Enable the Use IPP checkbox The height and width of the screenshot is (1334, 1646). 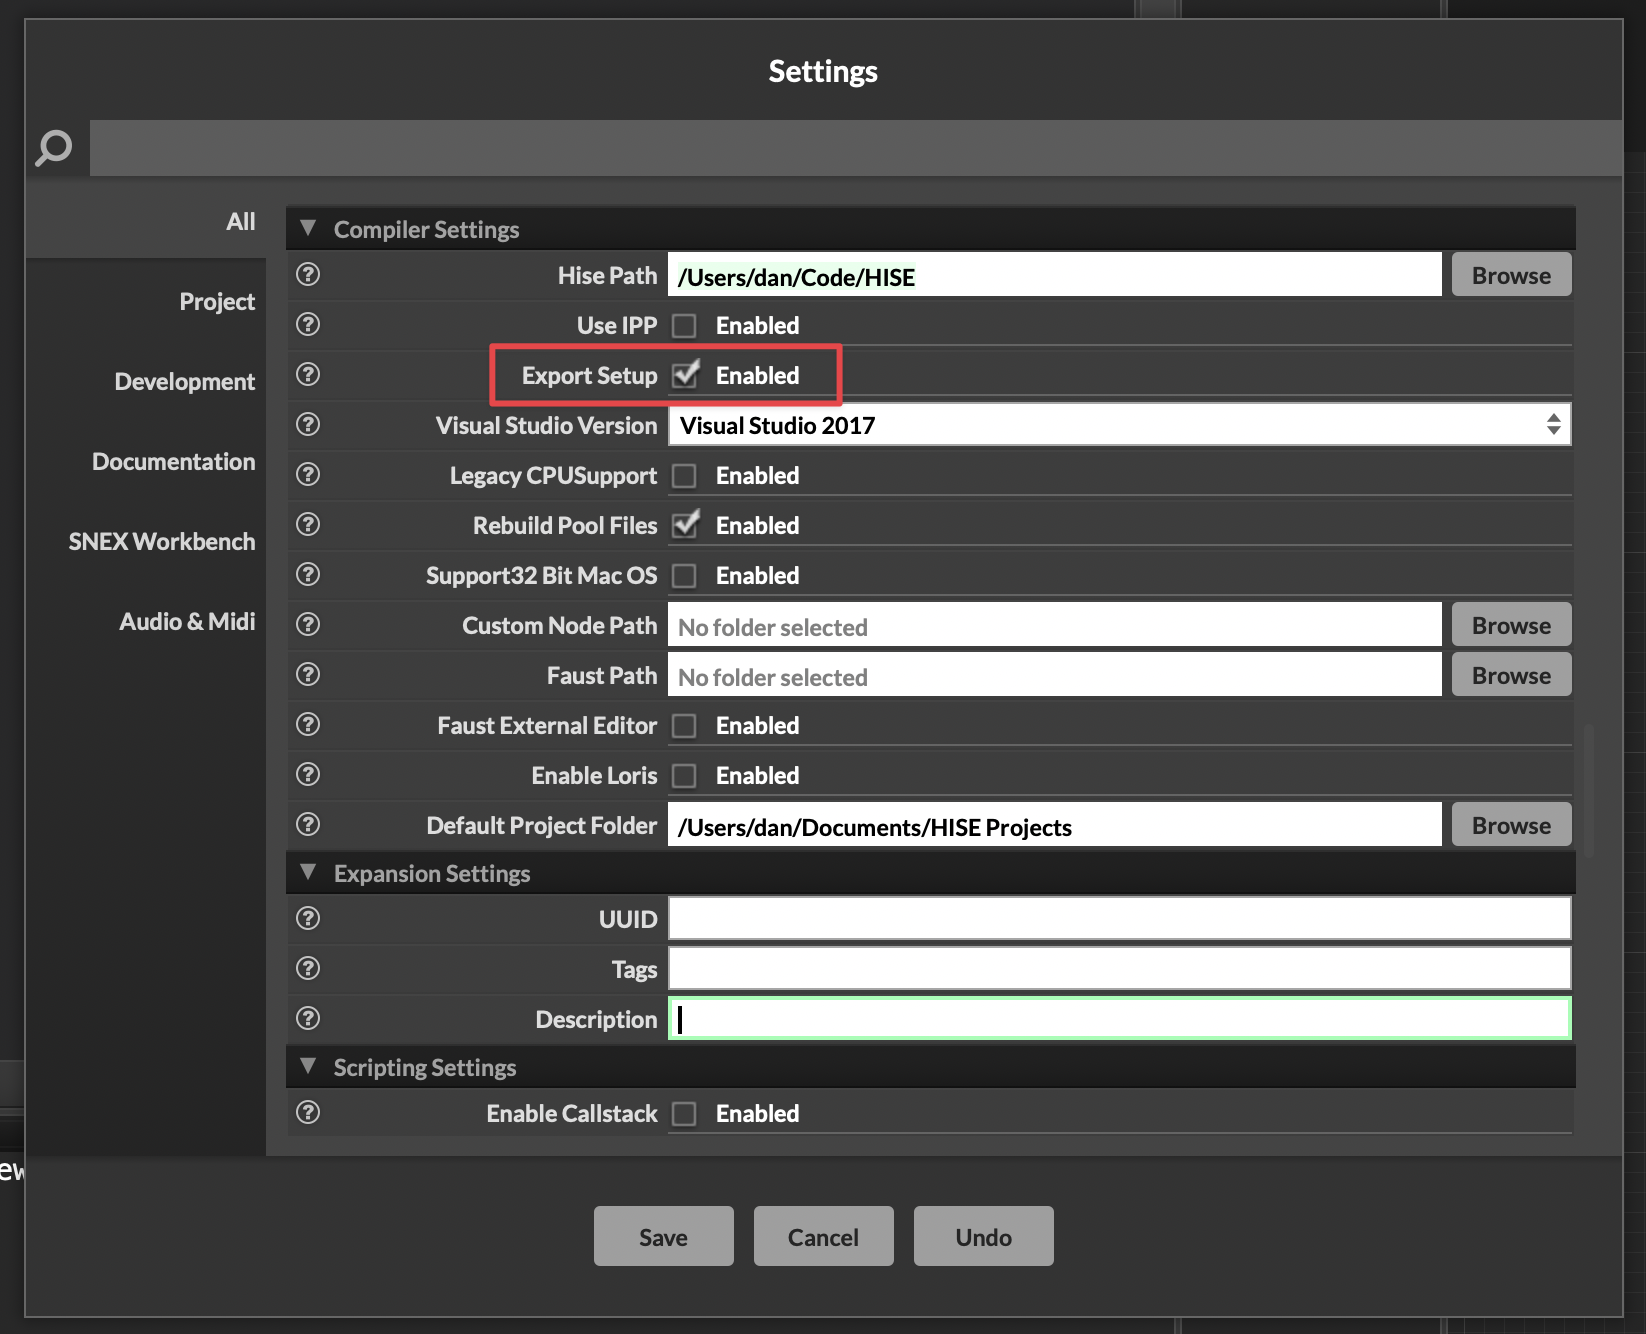[685, 326]
